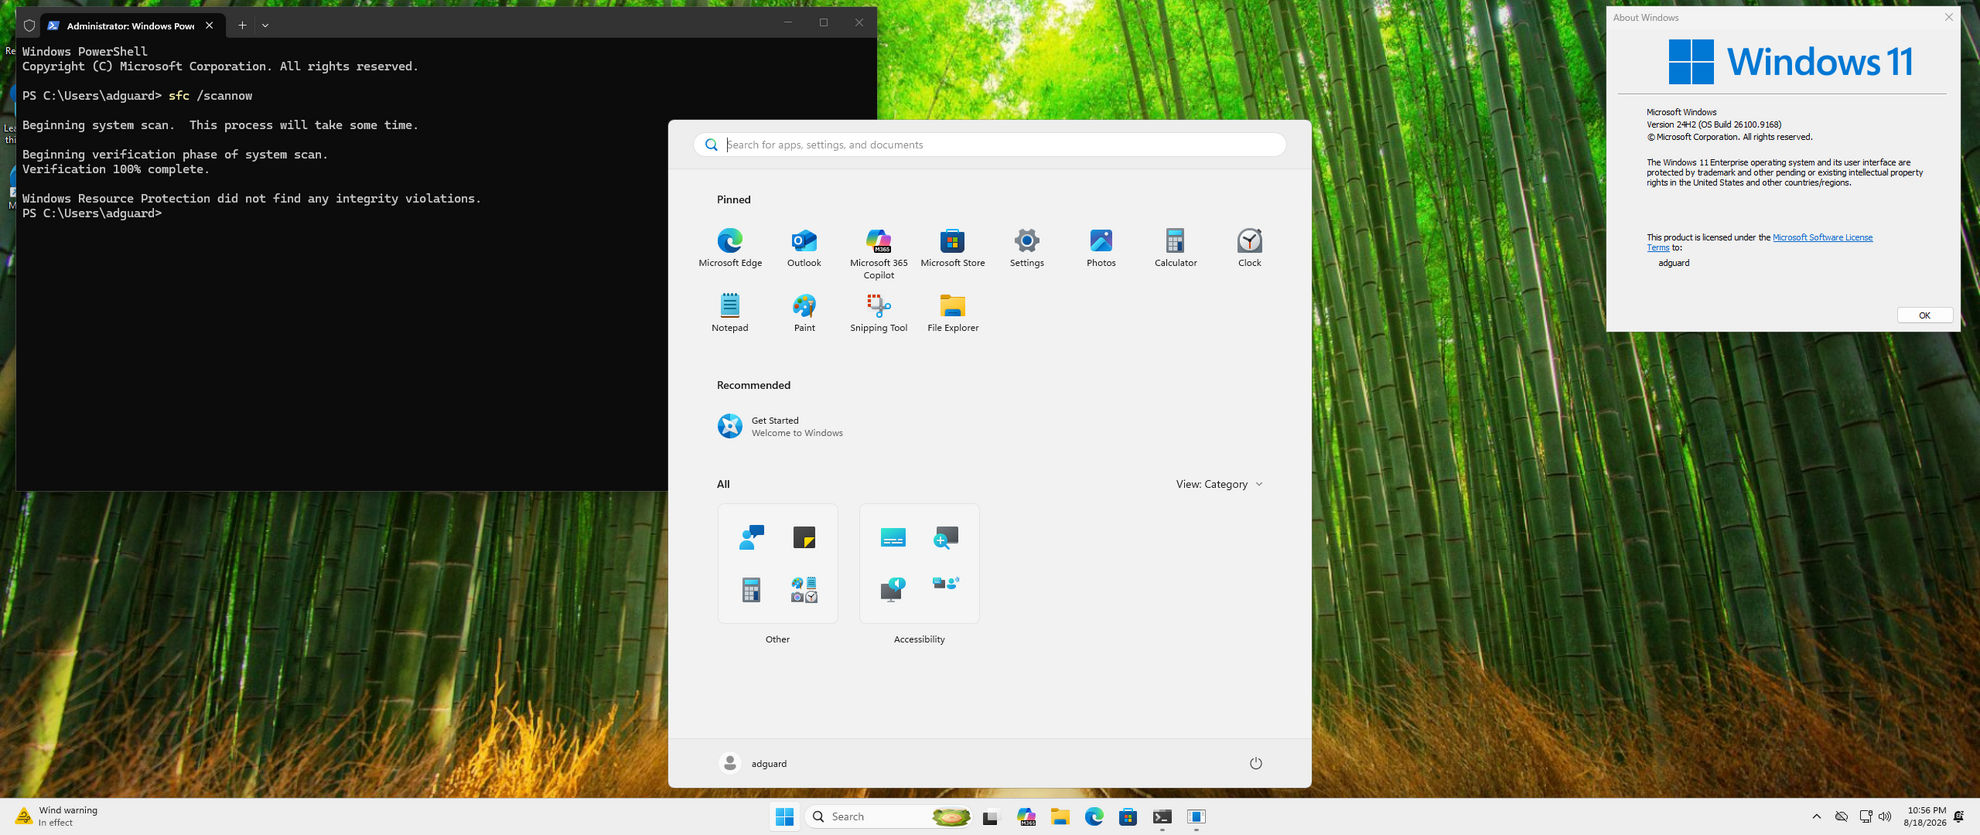Viewport: 1980px width, 835px height.
Task: Click the power button in Start menu
Action: [x=1256, y=763]
